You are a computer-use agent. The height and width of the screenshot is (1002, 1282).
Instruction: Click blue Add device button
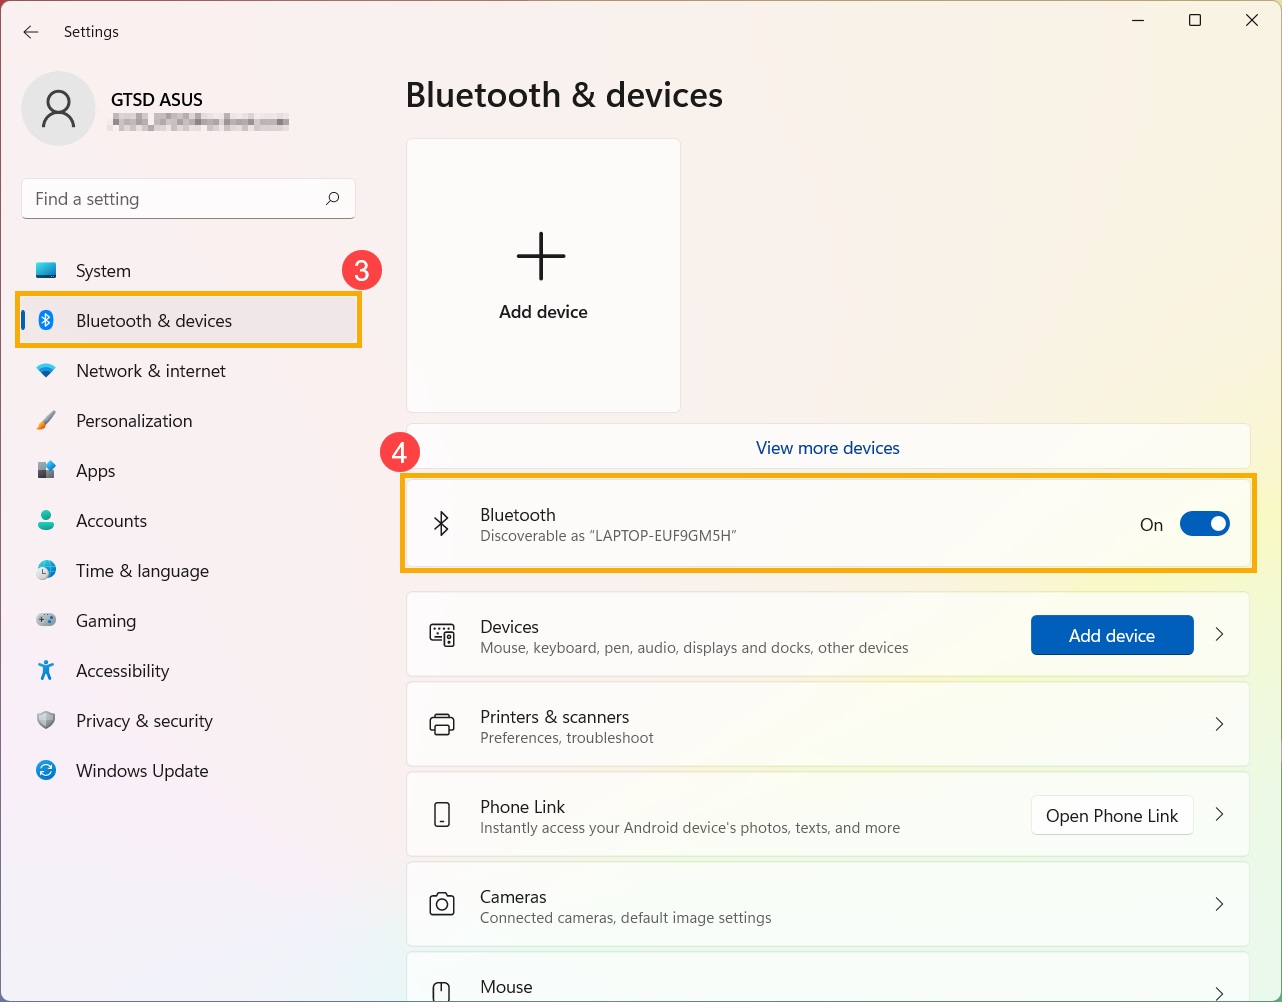pyautogui.click(x=1112, y=635)
